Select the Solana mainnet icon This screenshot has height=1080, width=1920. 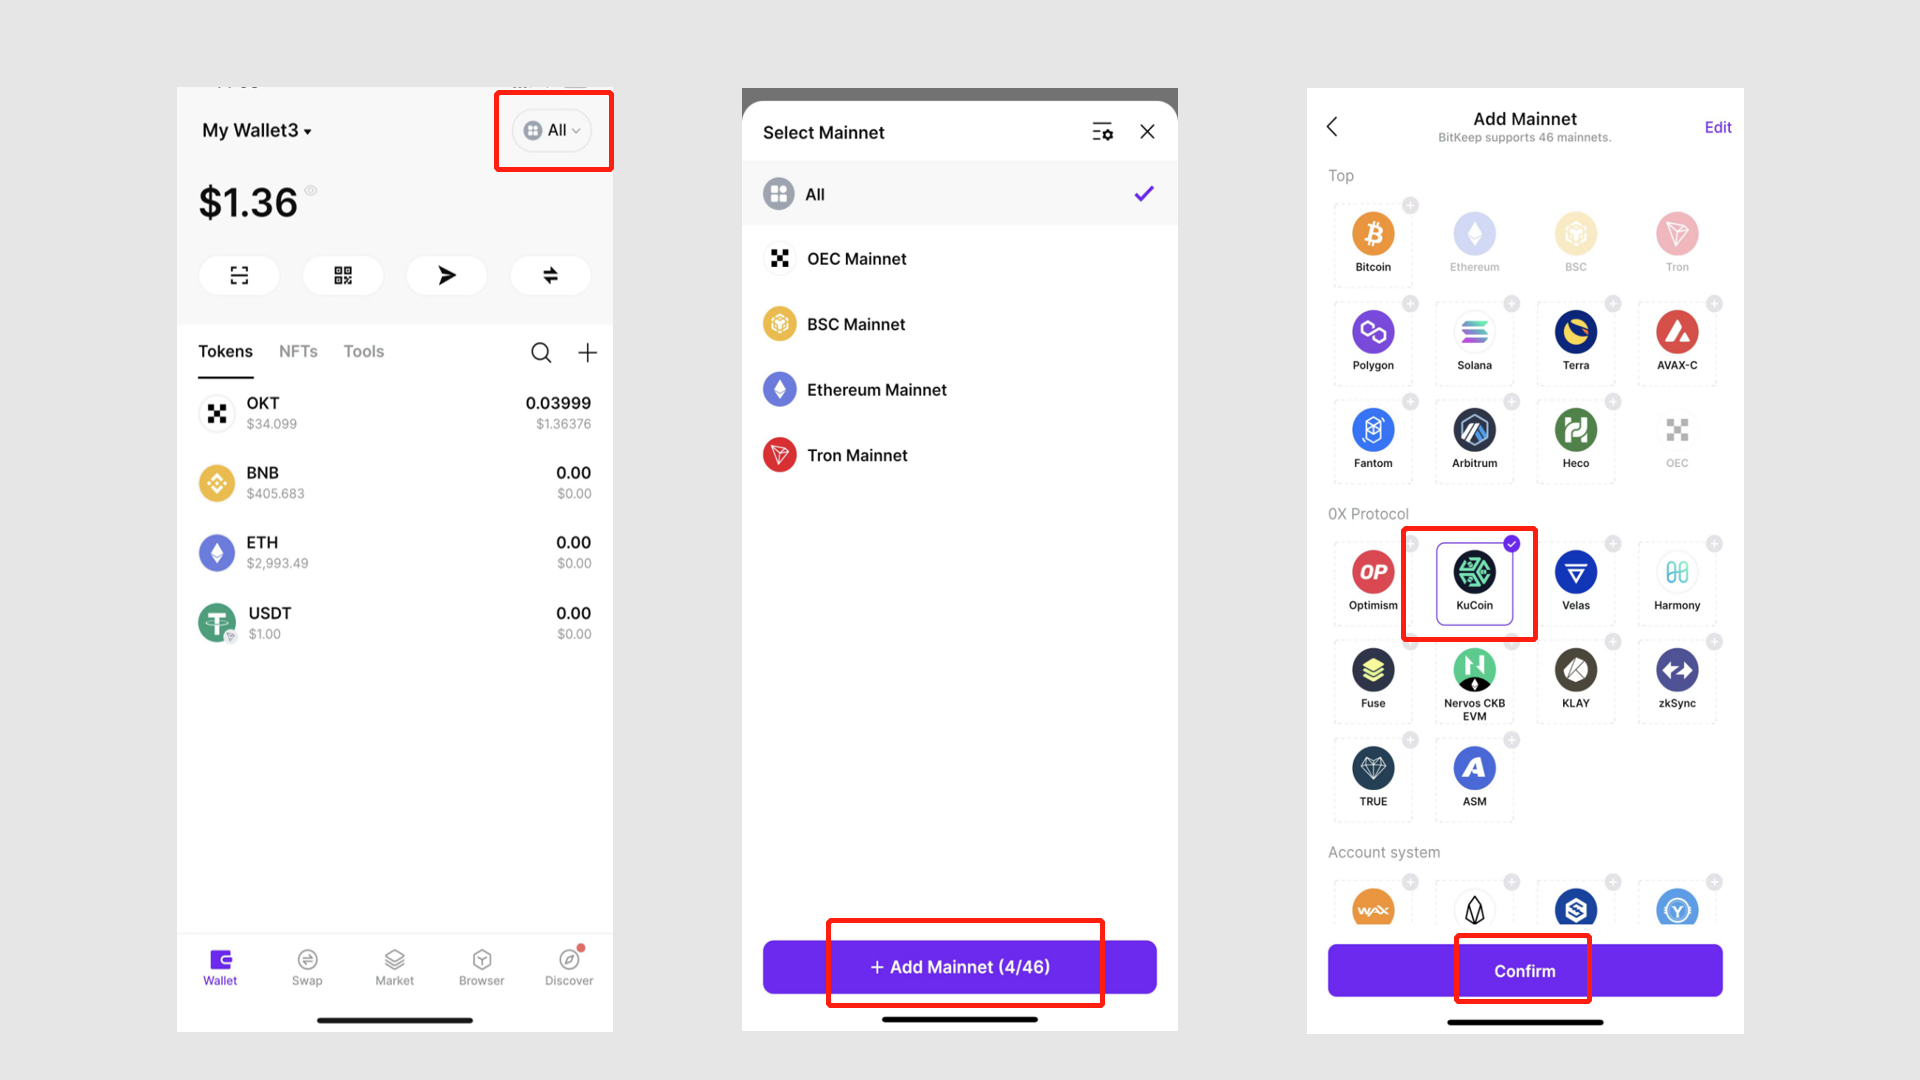click(1473, 332)
